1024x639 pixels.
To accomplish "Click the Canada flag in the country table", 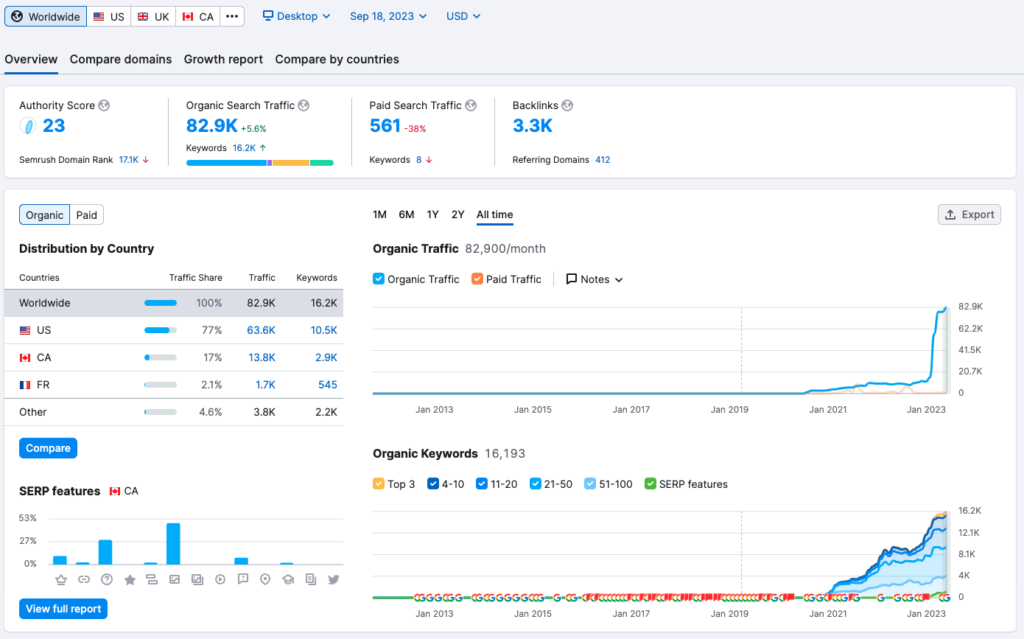I will click(x=25, y=358).
